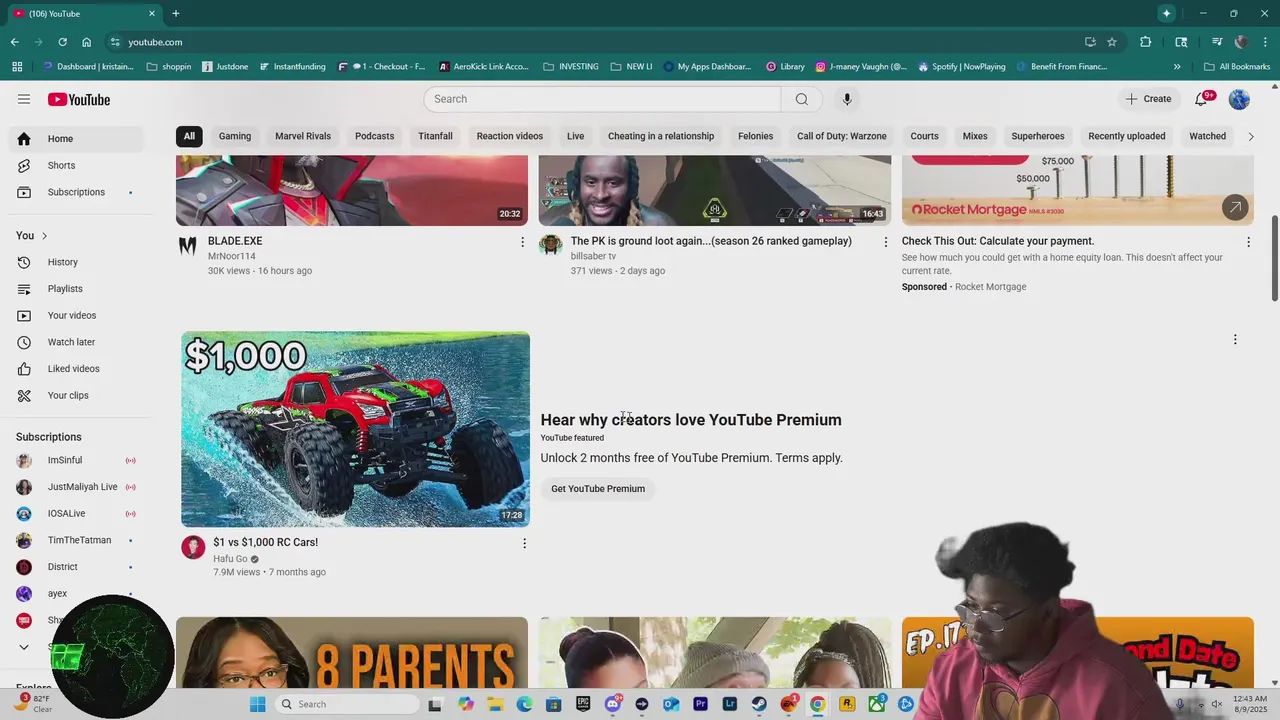Open Discord from the taskbar
Image resolution: width=1280 pixels, height=720 pixels.
613,704
